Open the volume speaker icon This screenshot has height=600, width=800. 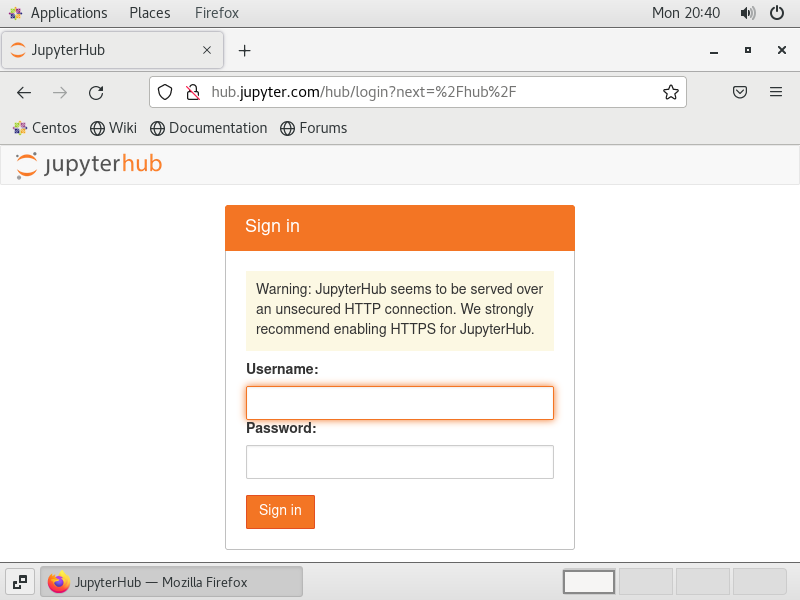click(747, 13)
